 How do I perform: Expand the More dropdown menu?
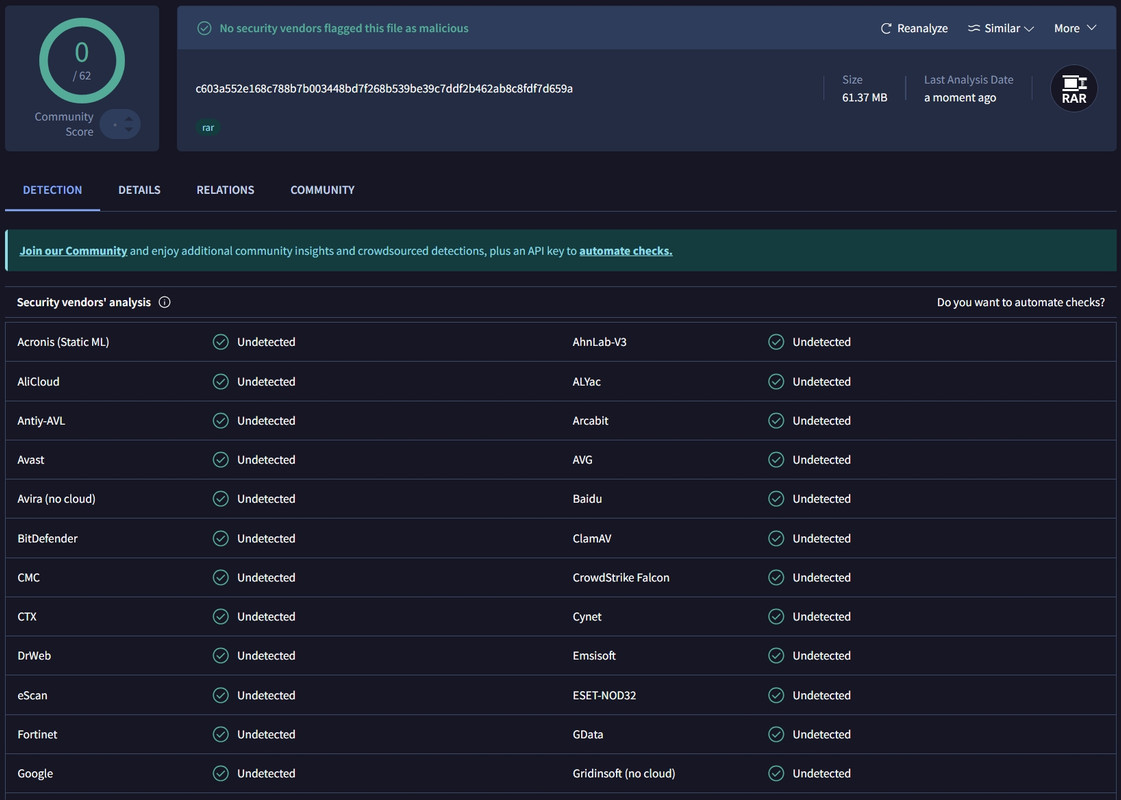click(1075, 29)
